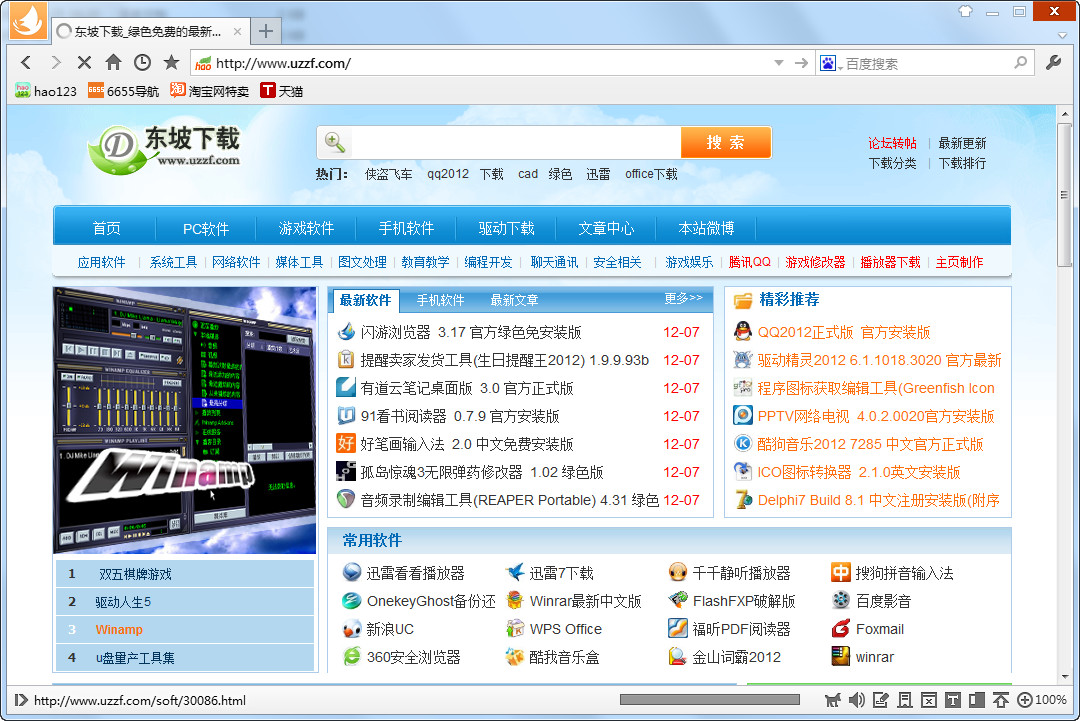Click the popup blocker window-x icon
Image resolution: width=1080 pixels, height=721 pixels.
tap(928, 700)
